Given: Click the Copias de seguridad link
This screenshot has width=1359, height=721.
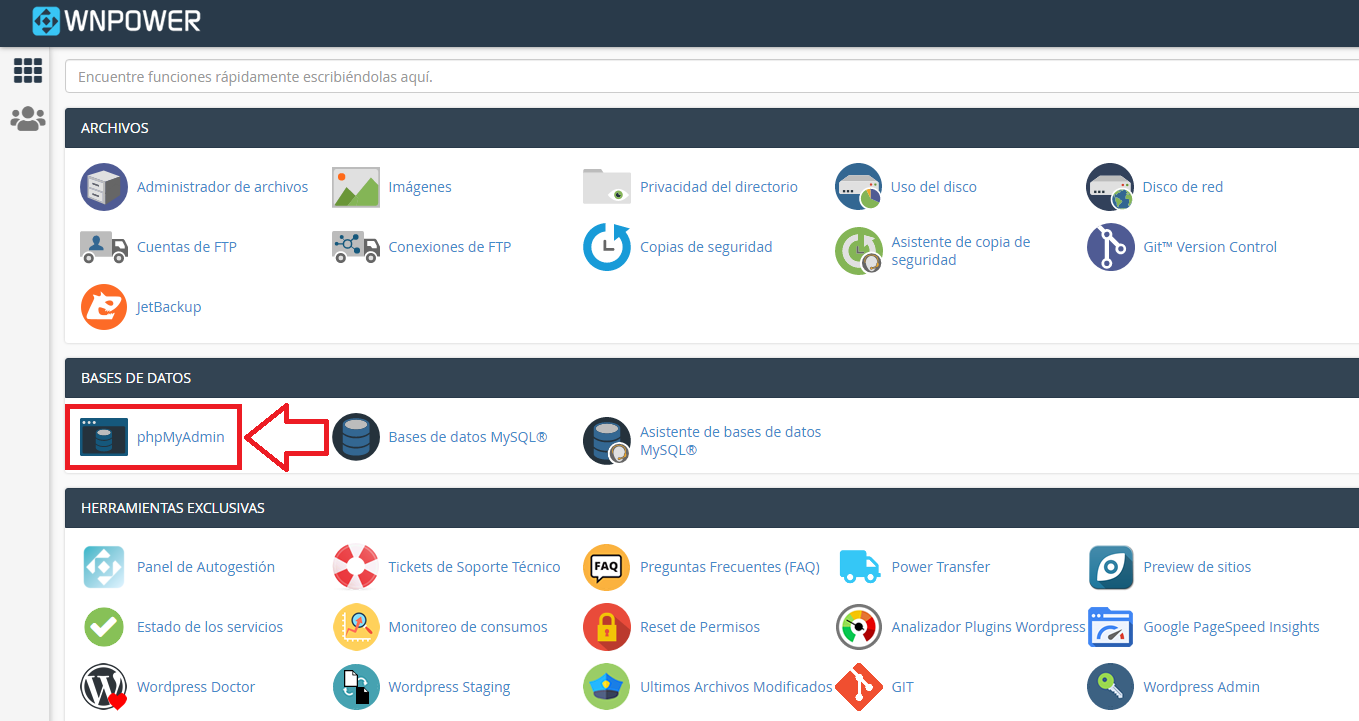Looking at the screenshot, I should [x=706, y=247].
